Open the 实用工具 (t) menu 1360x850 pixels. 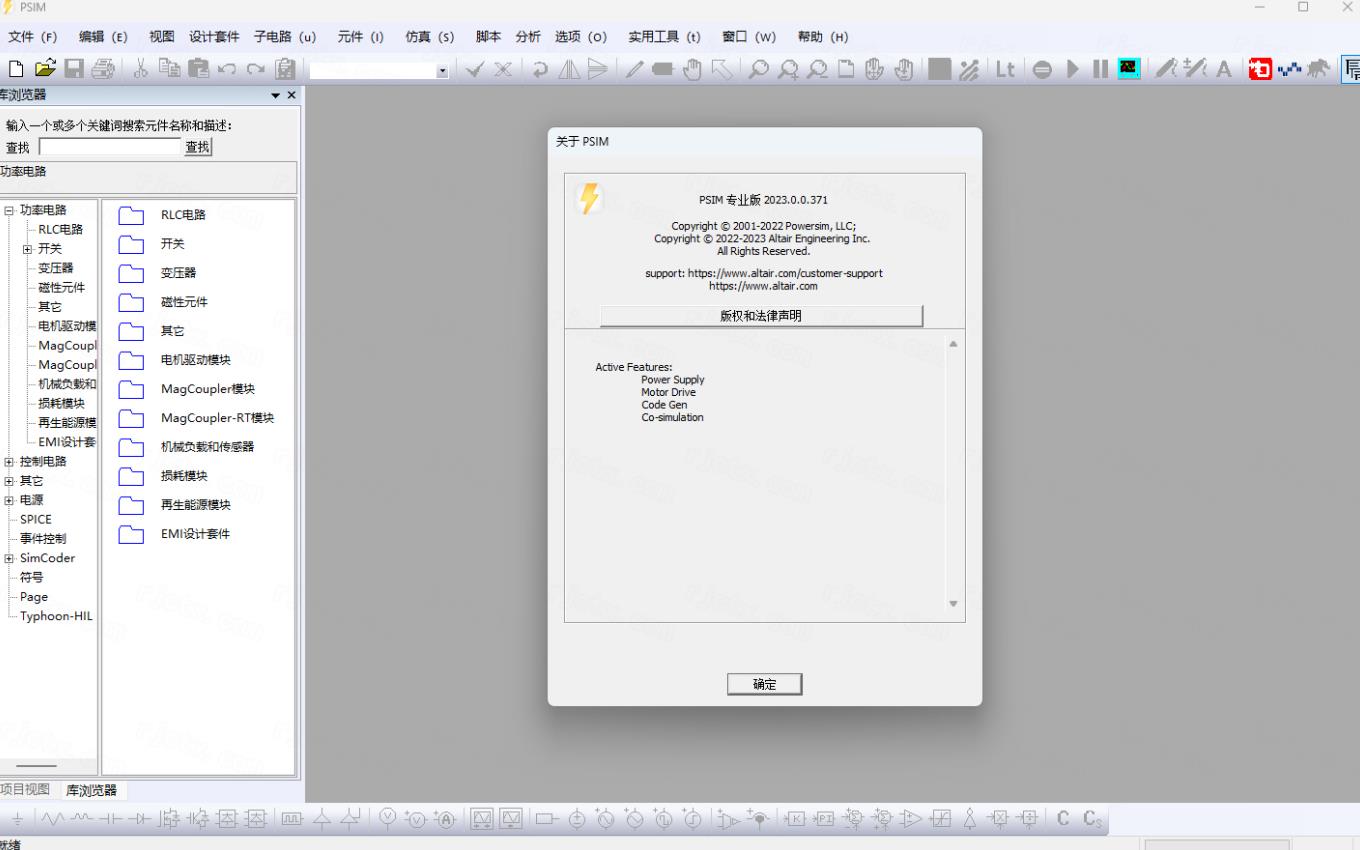pos(664,37)
